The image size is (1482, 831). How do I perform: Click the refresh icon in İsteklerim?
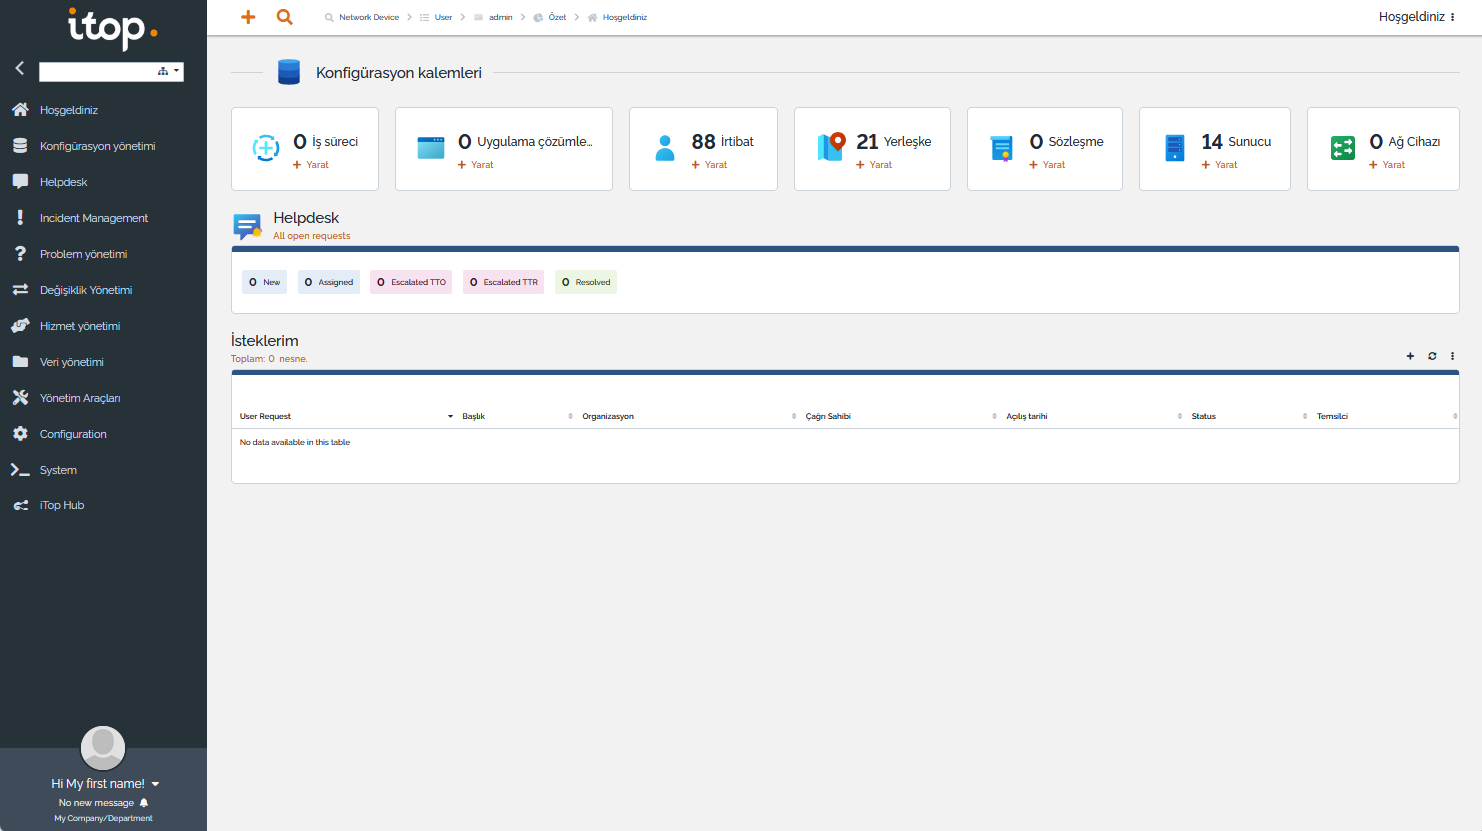point(1432,356)
